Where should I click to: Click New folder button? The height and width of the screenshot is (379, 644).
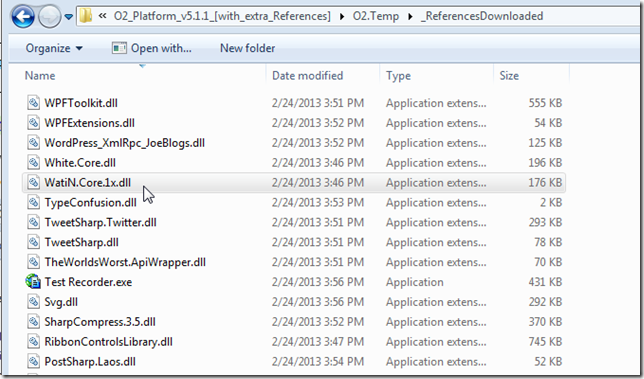[x=247, y=48]
